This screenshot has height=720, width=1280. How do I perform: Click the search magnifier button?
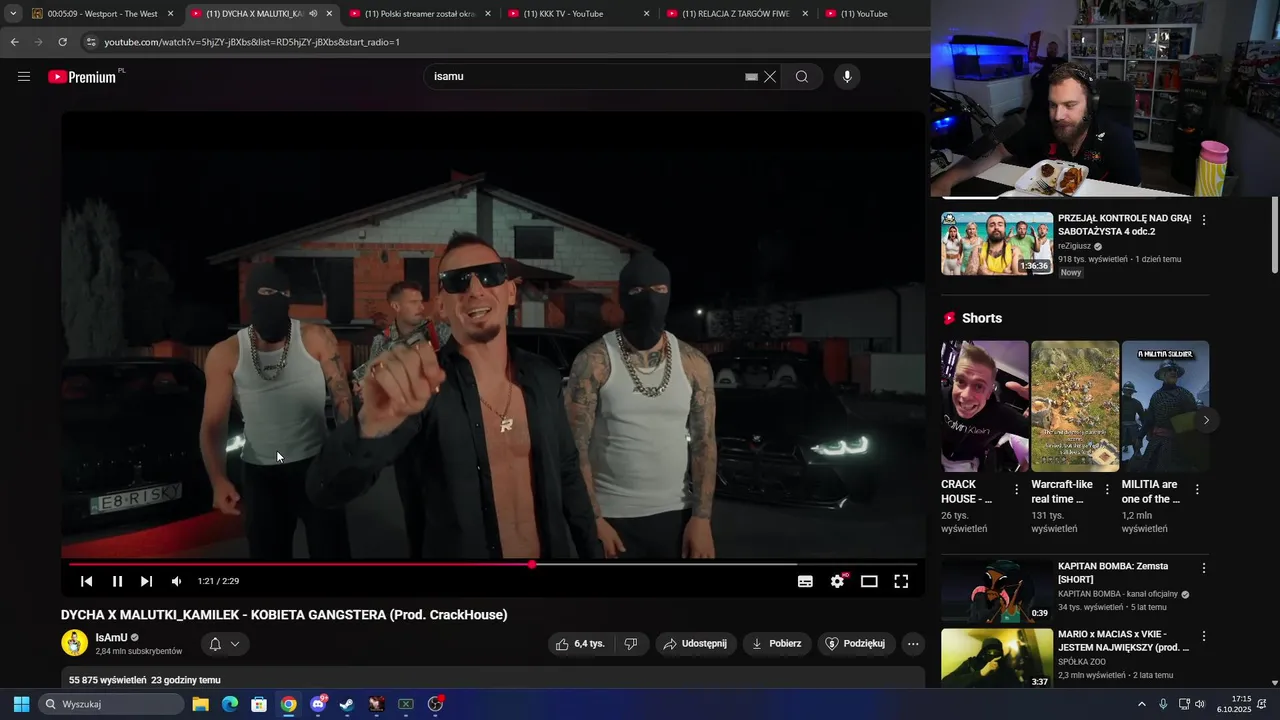802,77
